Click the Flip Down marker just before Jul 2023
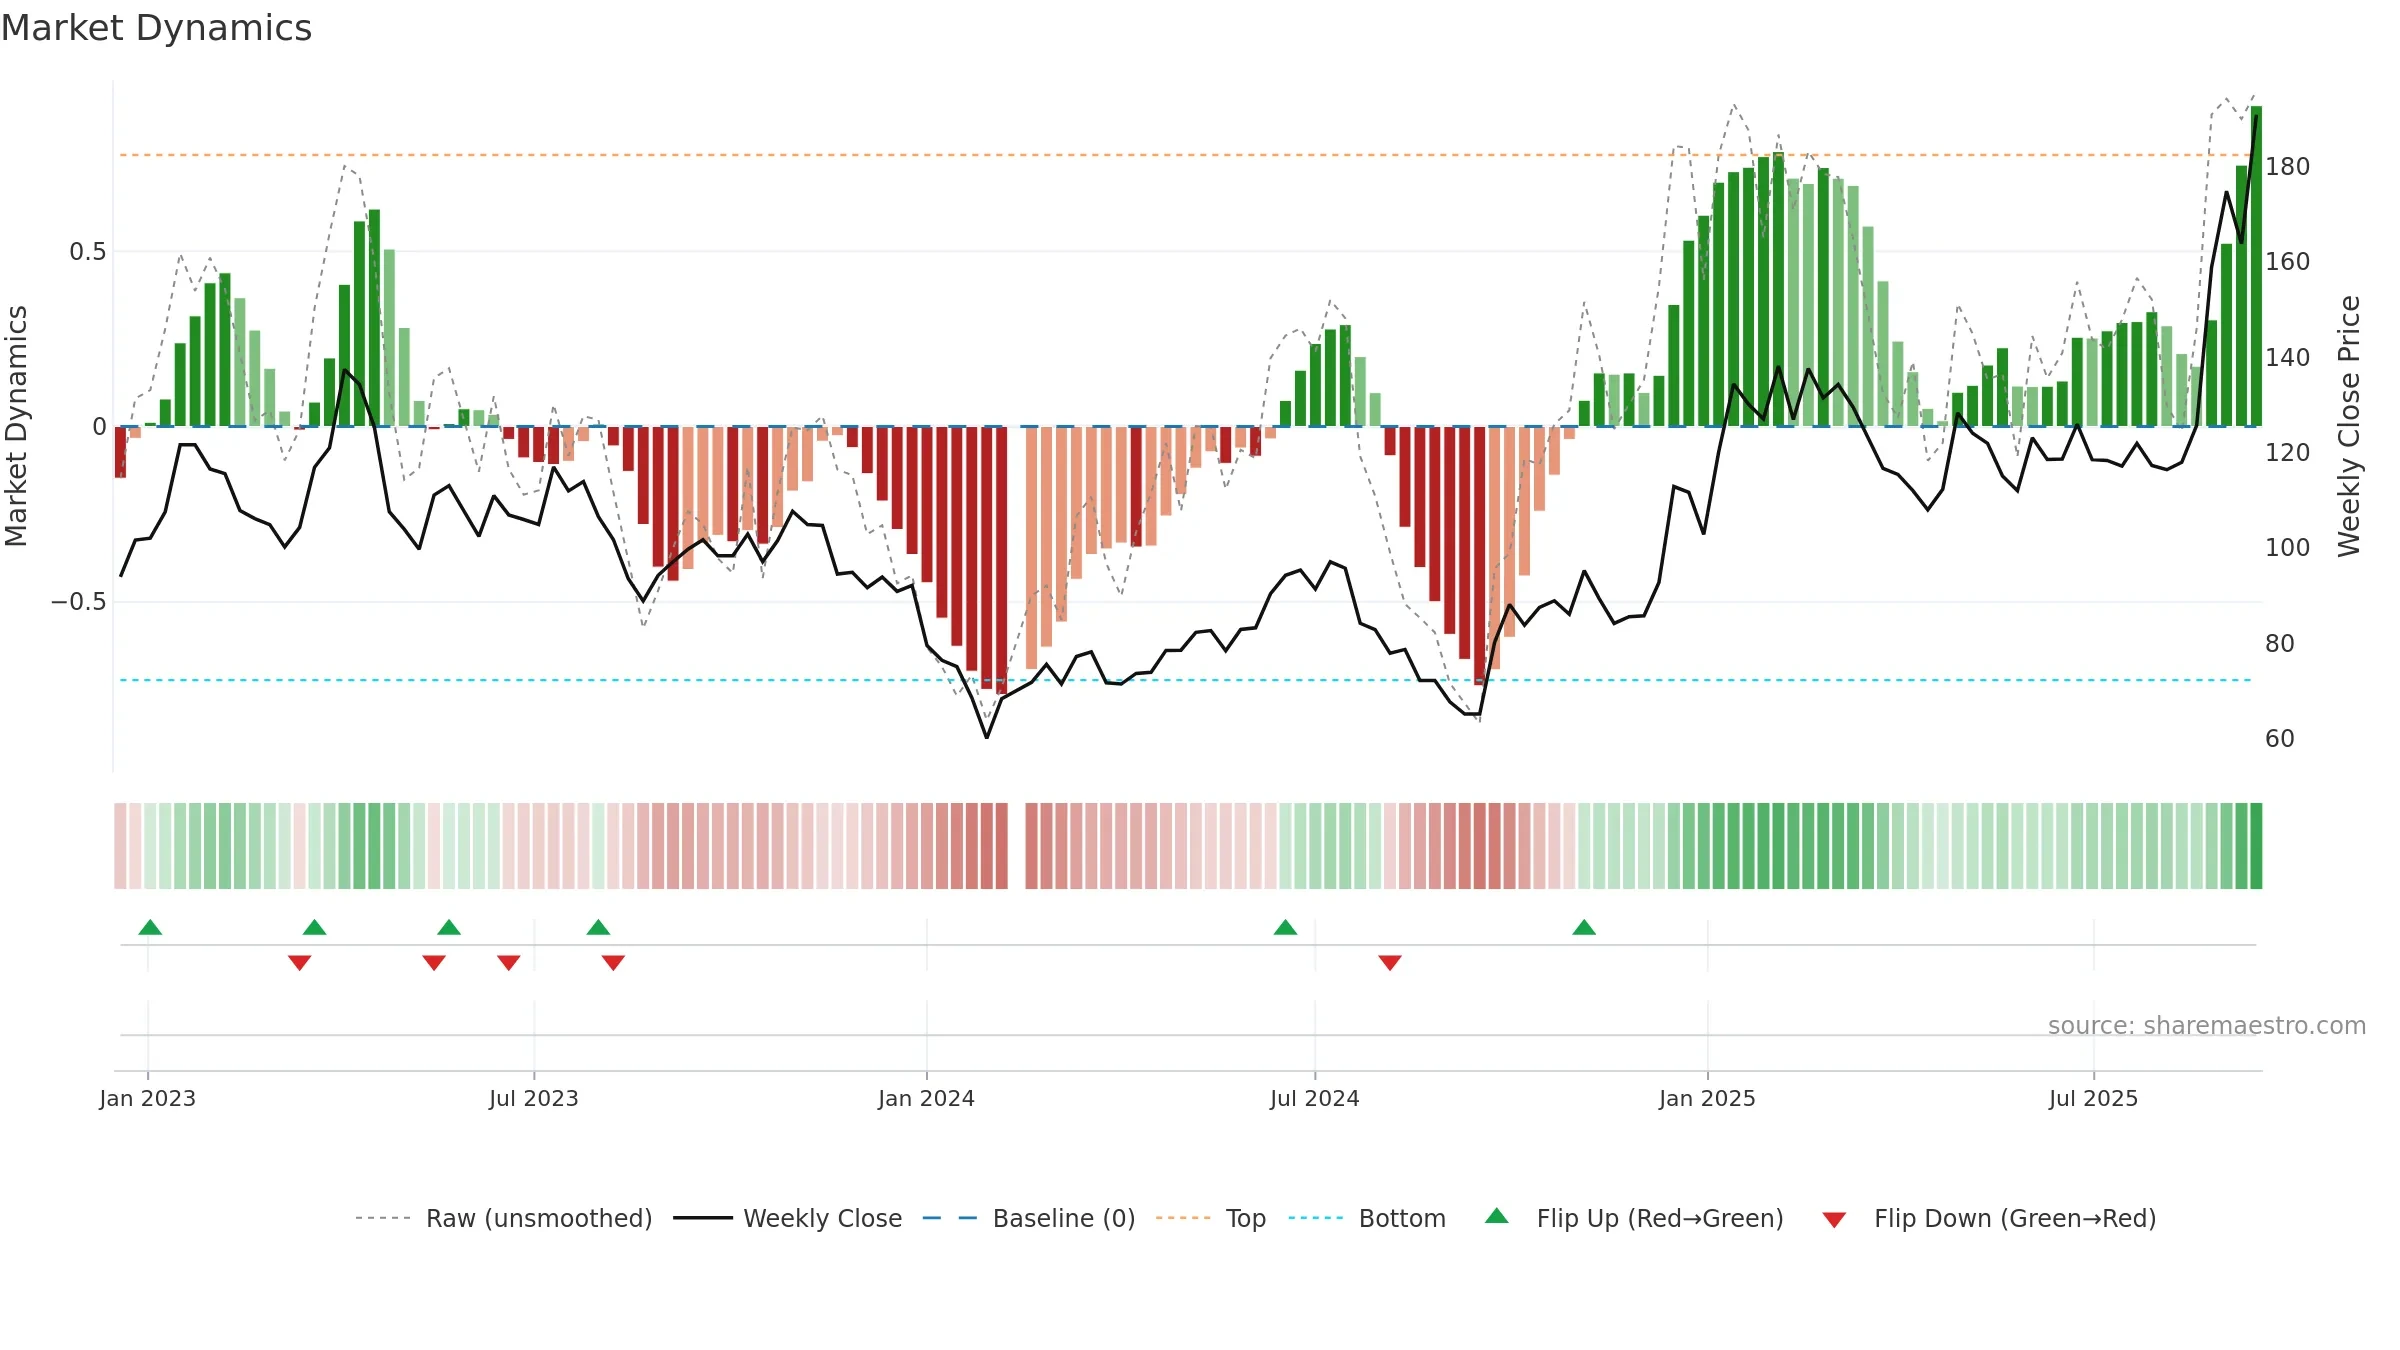Screen dimensions: 2400x1350 pos(509,963)
